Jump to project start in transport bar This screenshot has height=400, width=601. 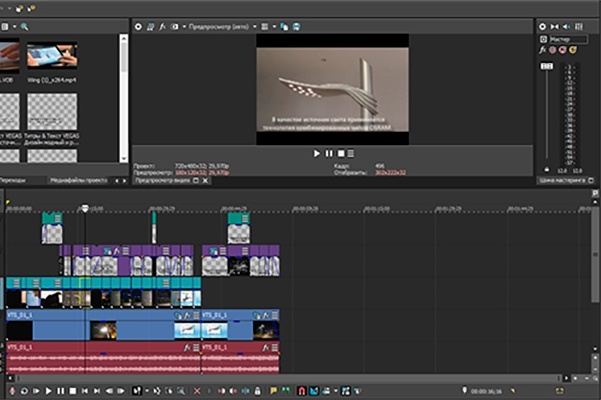85,391
